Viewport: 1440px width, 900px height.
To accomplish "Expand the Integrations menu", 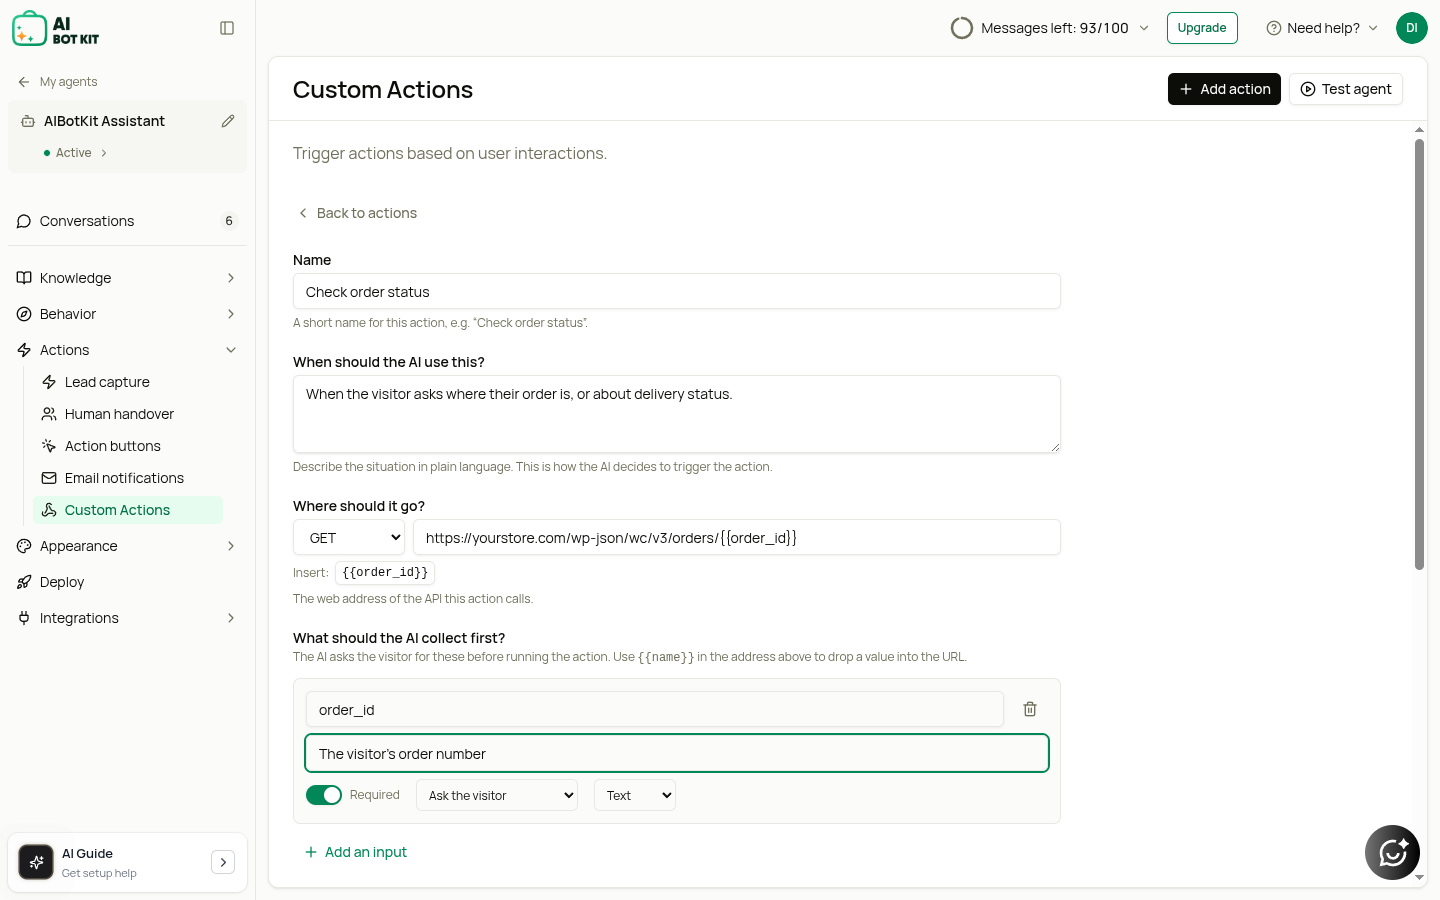I will pos(127,618).
